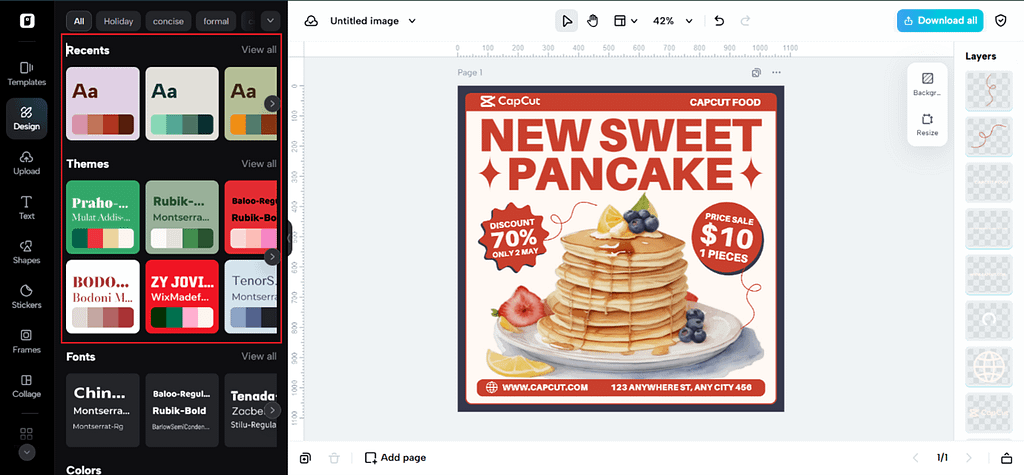
Task: Select the first layer thumbnail in Layers
Action: 987,90
